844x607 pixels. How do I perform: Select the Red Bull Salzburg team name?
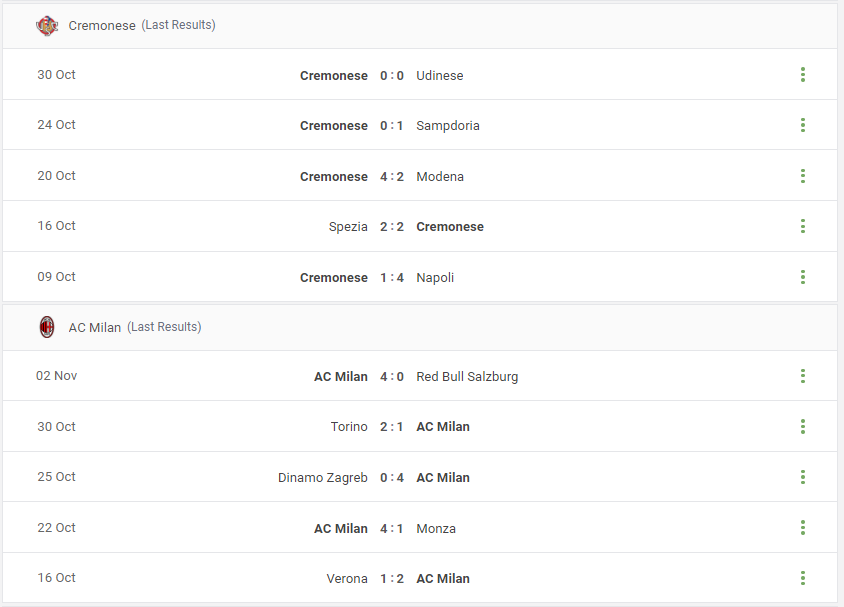467,377
